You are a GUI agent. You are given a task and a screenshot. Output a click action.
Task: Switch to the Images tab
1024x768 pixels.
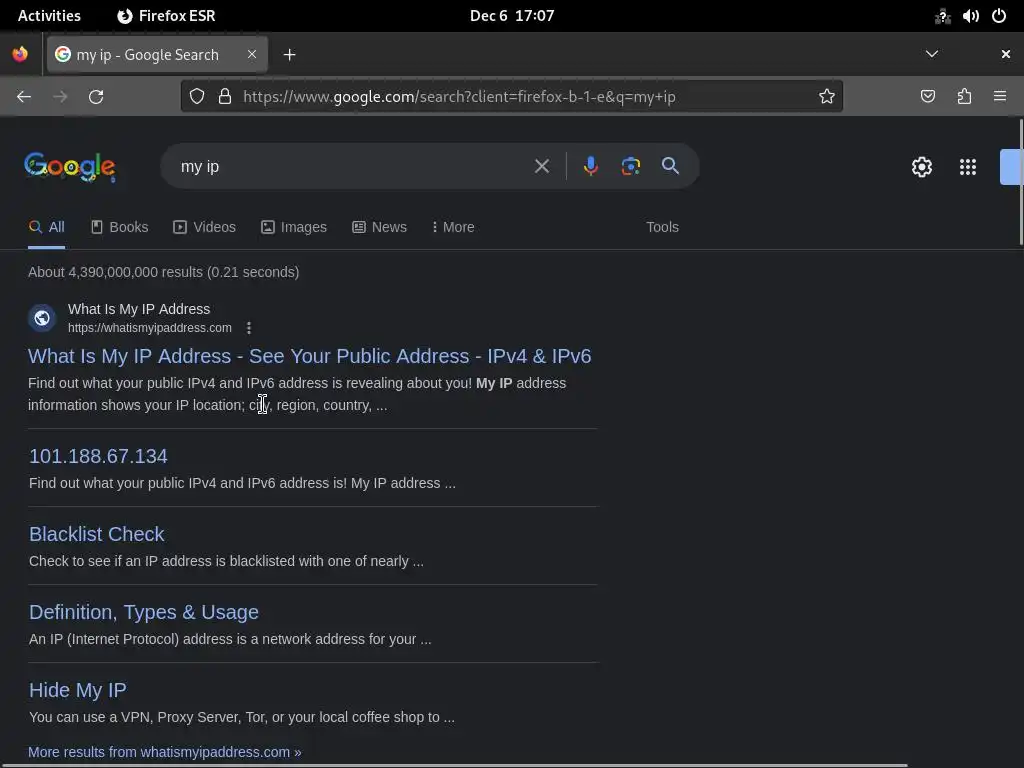click(294, 227)
